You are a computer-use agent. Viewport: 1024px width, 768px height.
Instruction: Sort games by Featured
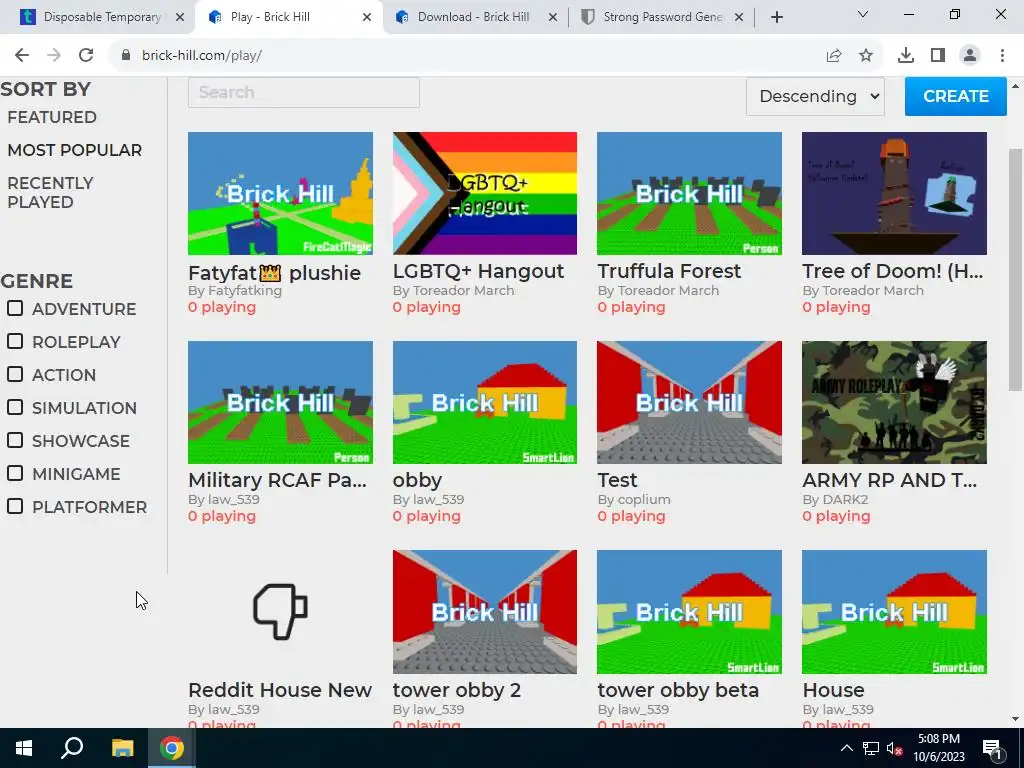[52, 118]
